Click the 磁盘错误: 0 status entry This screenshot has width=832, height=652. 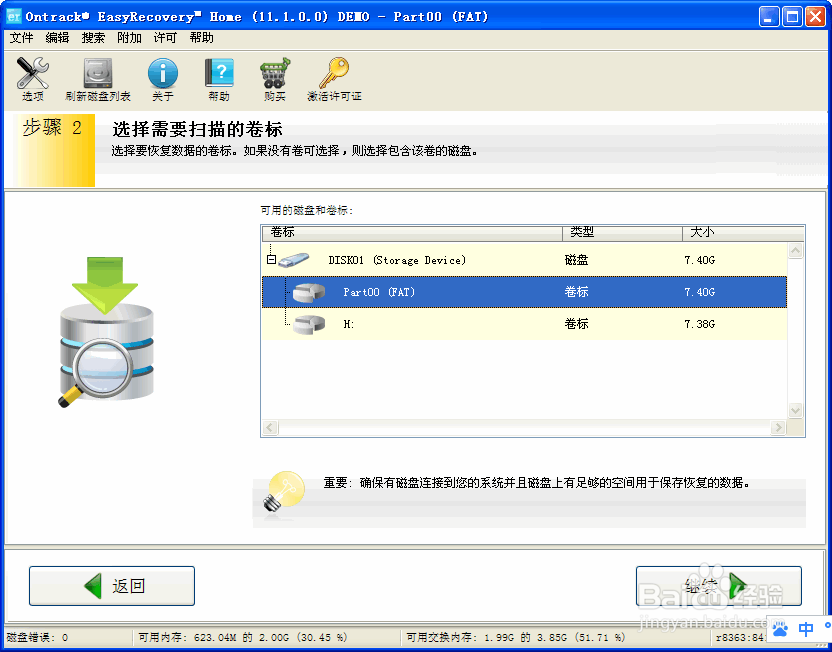37,637
